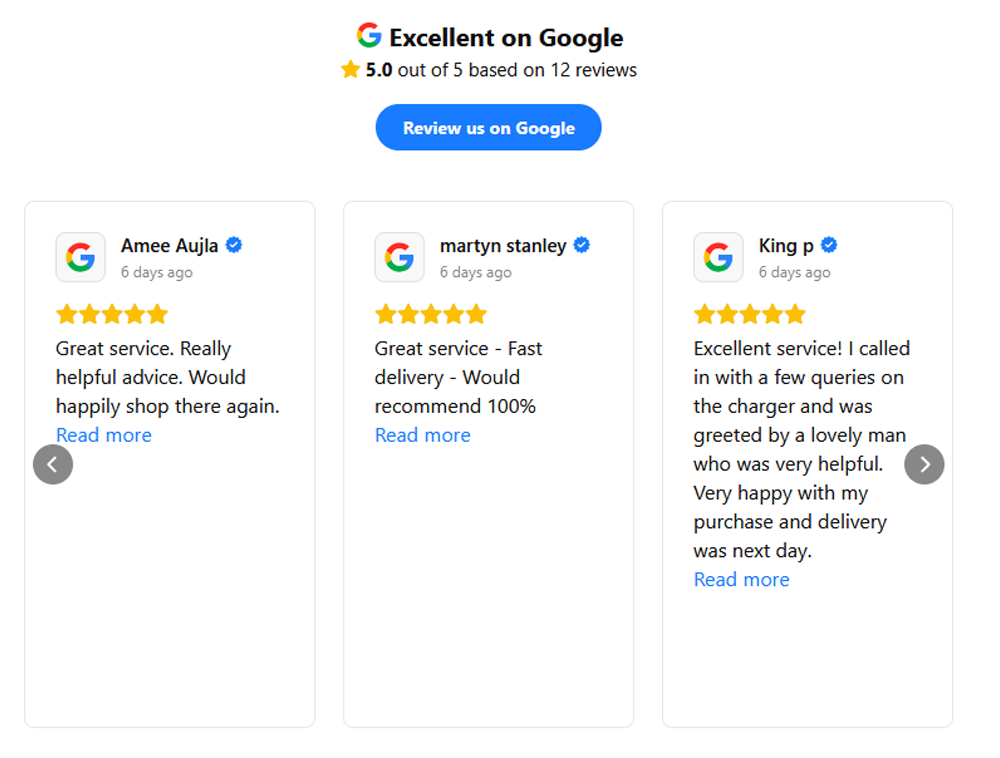
Task: Click the Google logo beside 'Excellent on Google'
Action: click(x=370, y=36)
